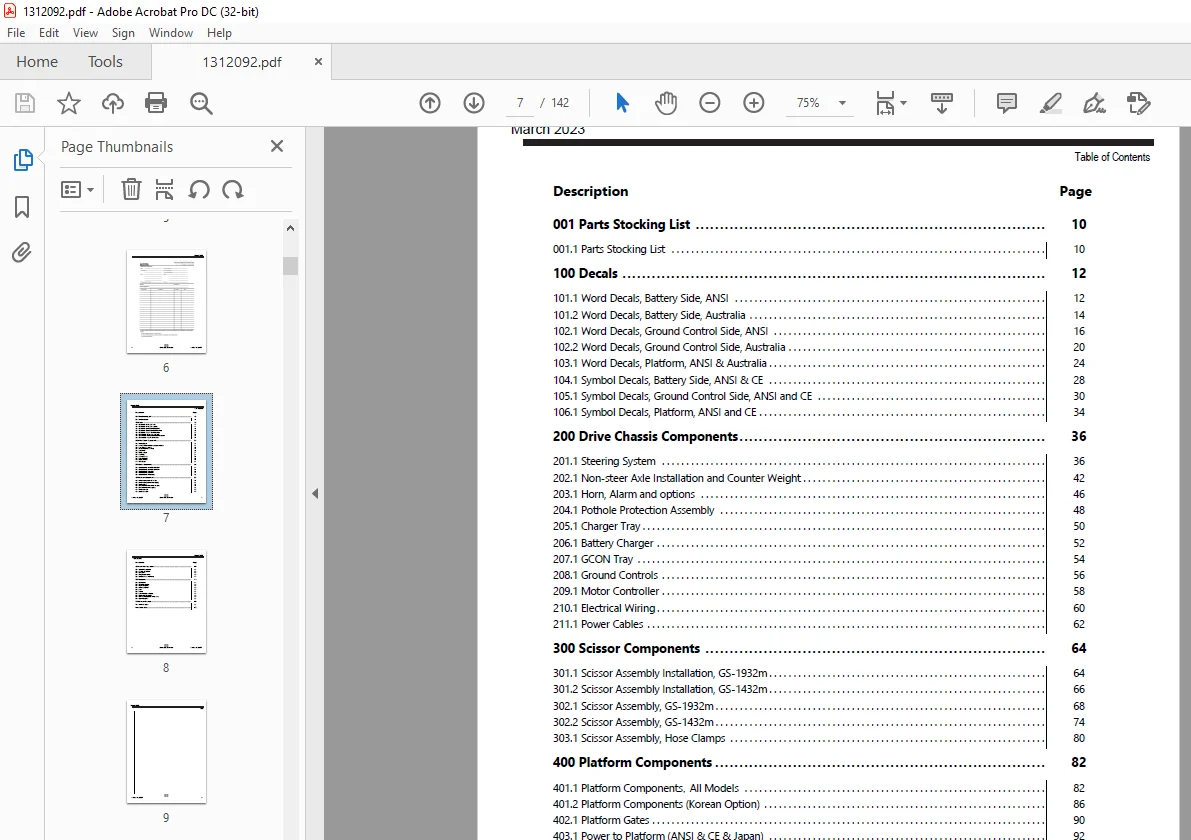Open the Bookmarks side panel

pyautogui.click(x=22, y=207)
